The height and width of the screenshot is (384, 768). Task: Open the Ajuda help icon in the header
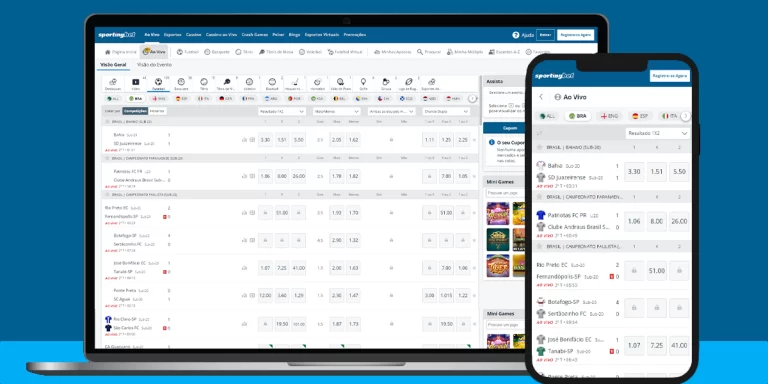coord(516,35)
